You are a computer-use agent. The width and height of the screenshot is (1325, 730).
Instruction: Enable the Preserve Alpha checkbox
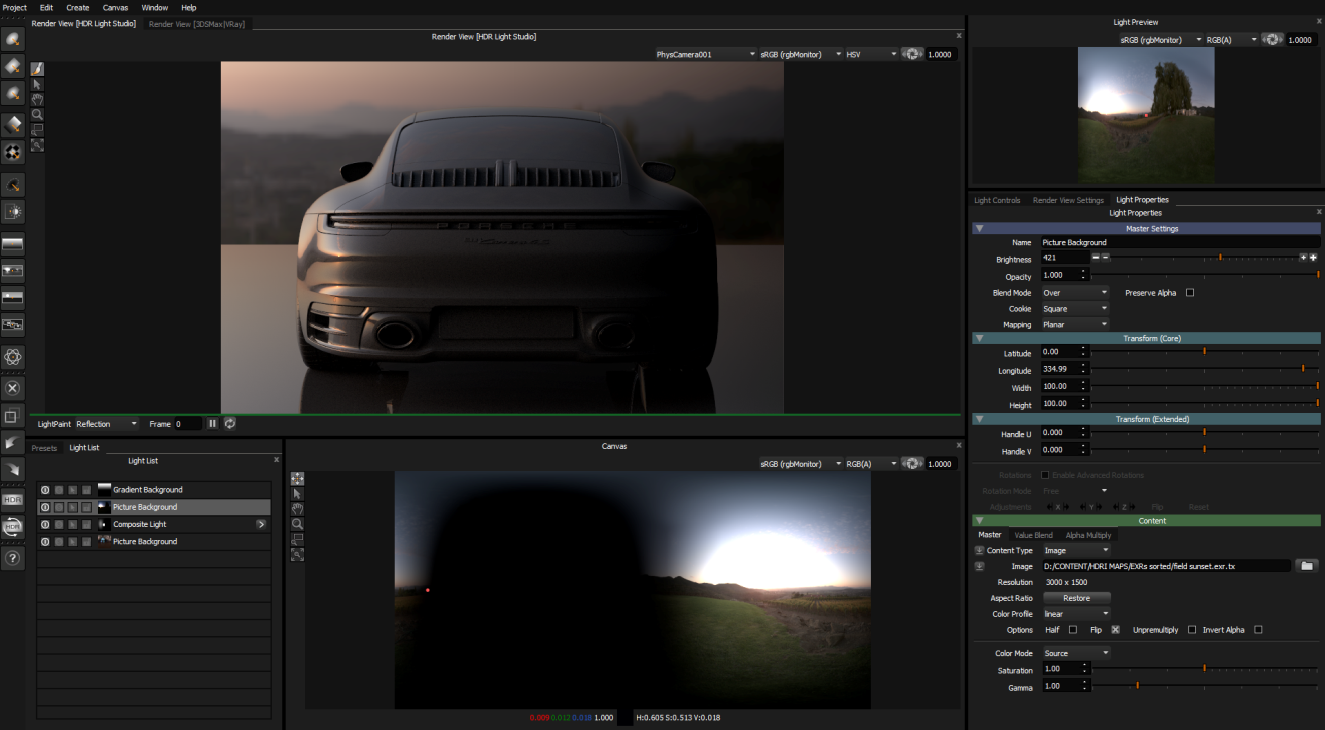(x=1190, y=293)
